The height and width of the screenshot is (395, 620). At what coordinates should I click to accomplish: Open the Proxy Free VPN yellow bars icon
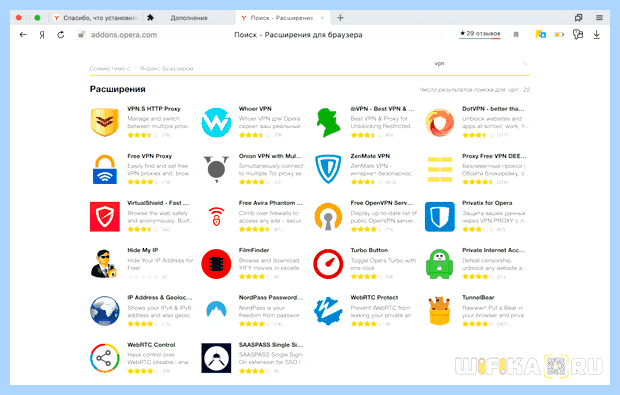click(x=440, y=169)
